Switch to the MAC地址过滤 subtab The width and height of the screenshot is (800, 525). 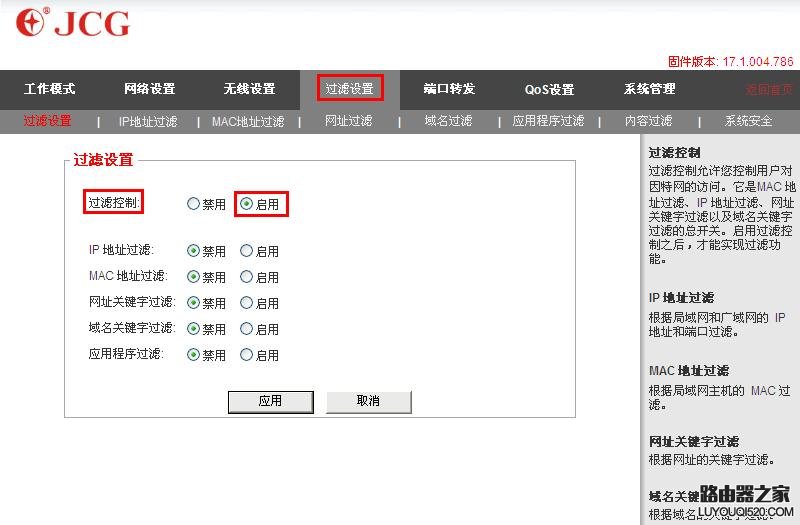(x=248, y=121)
